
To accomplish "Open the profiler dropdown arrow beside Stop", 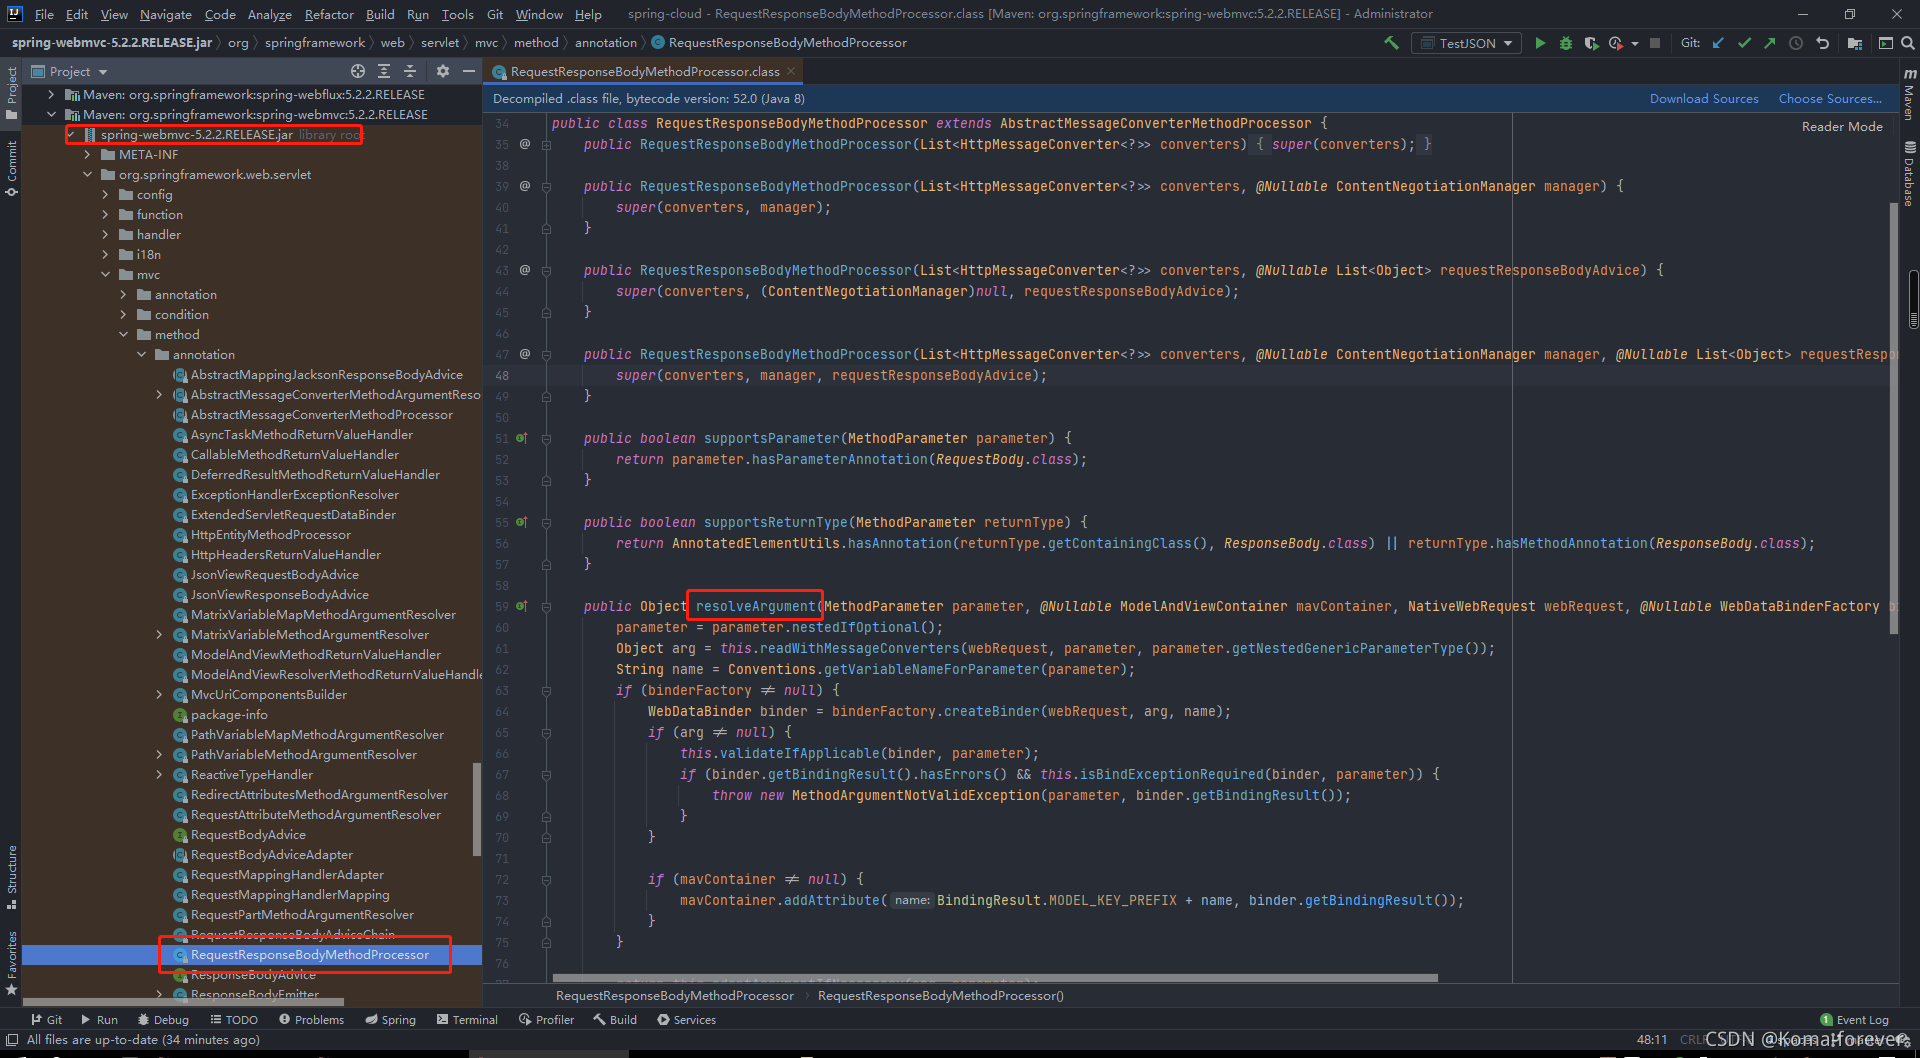I will [x=1635, y=43].
